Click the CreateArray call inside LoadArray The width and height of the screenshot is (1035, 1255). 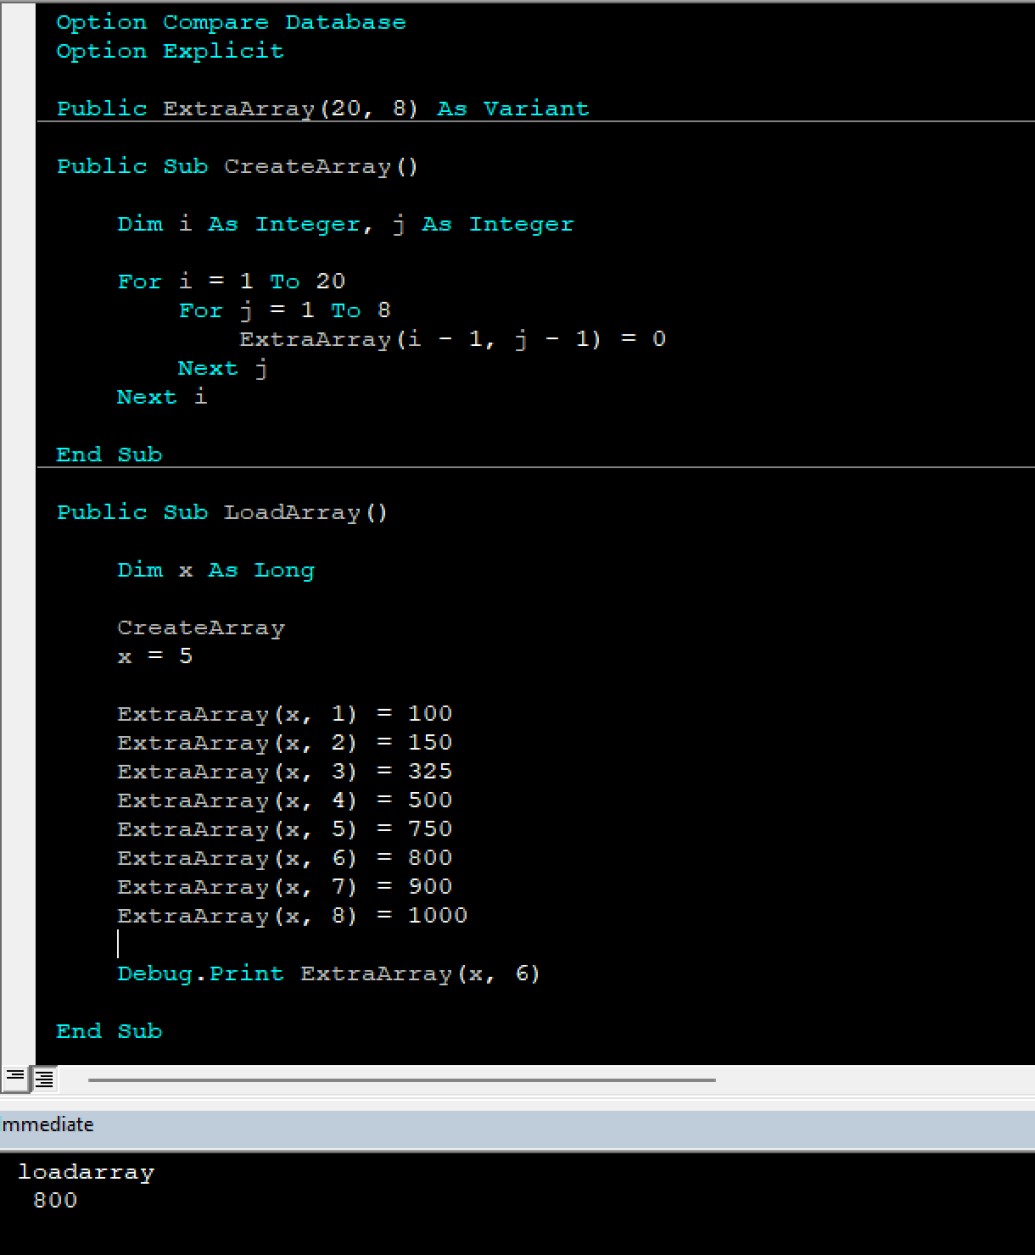coord(201,629)
